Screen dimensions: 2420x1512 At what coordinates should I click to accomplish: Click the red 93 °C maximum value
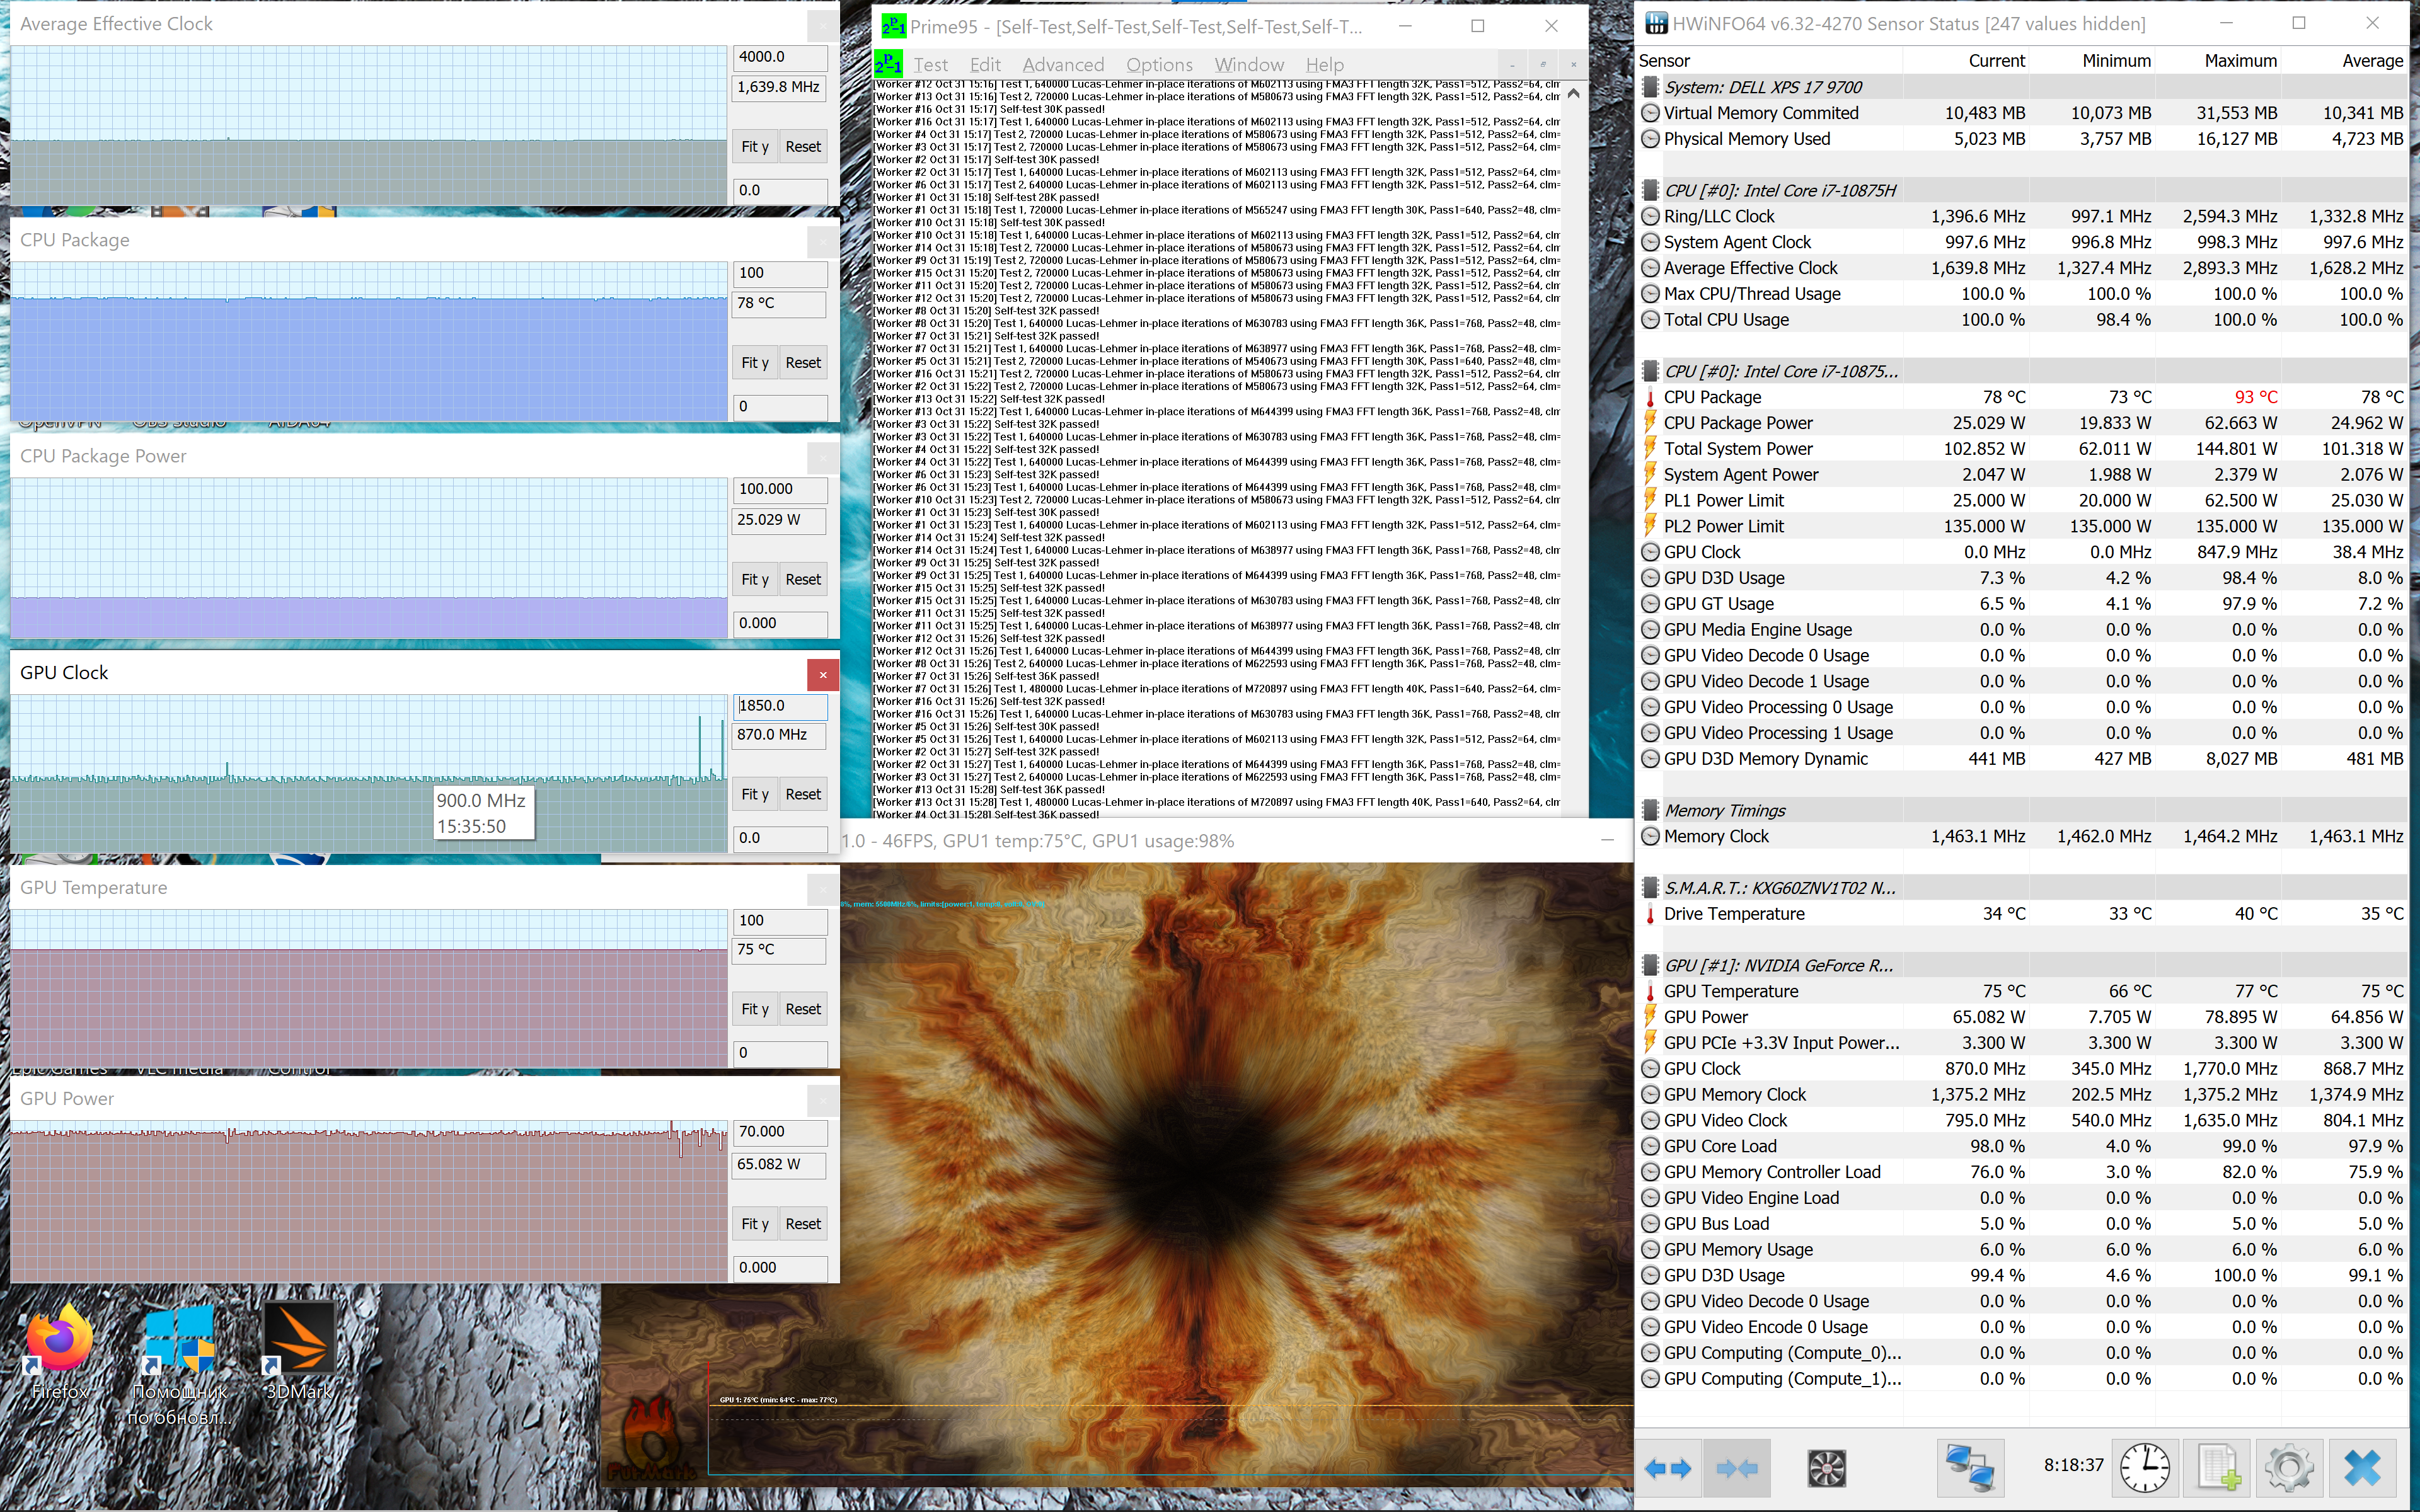click(x=2256, y=397)
